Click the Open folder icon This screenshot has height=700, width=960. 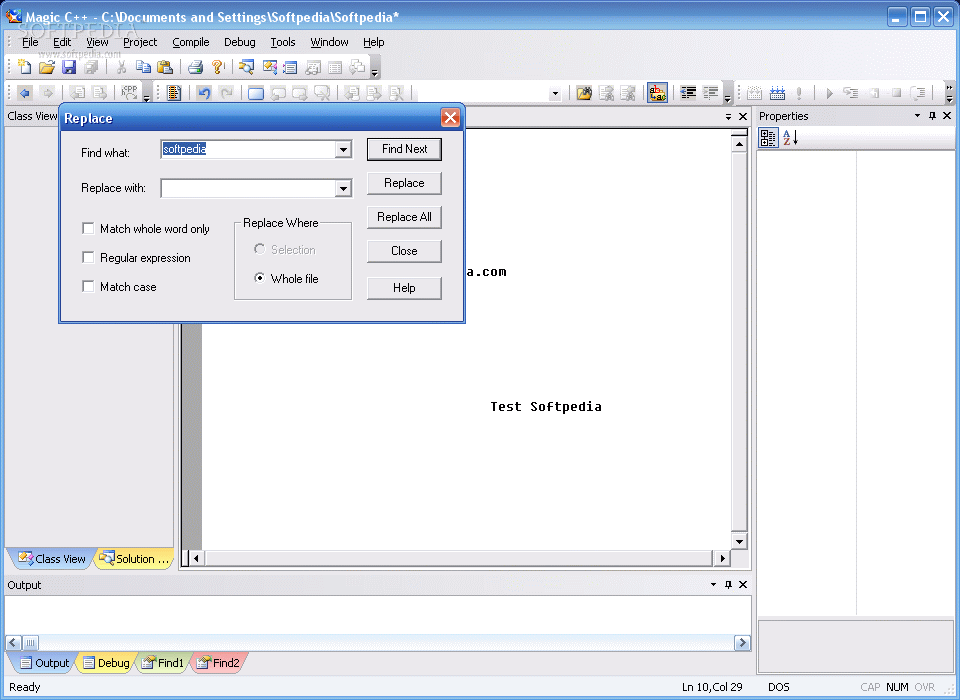point(47,67)
